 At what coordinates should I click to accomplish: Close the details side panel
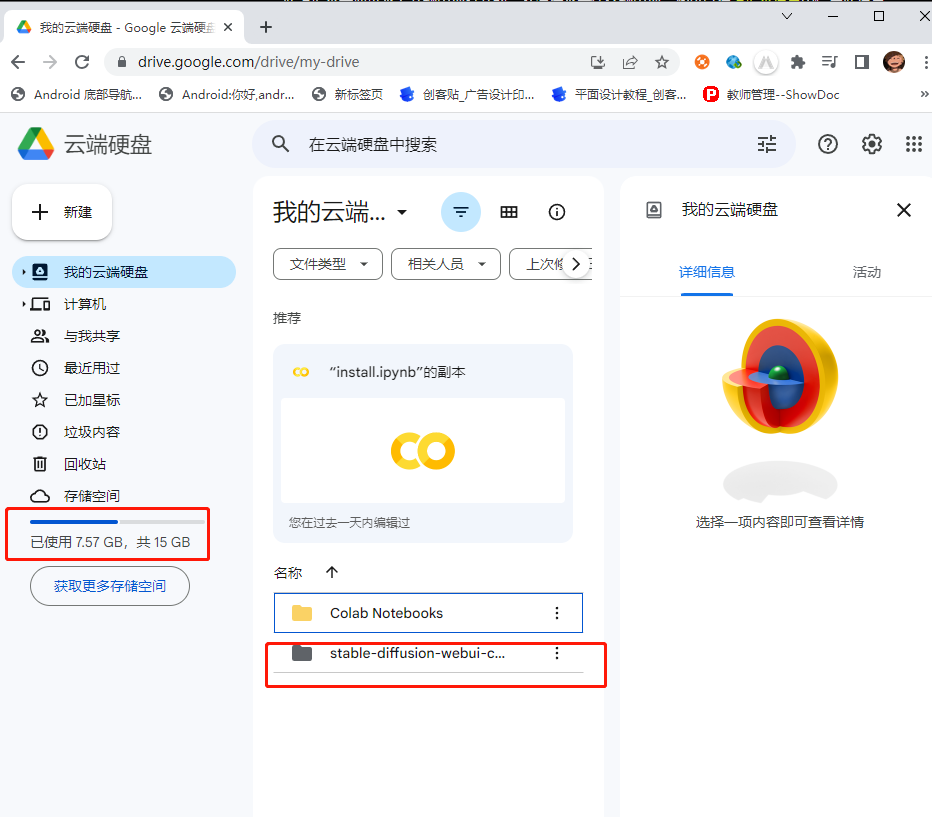[903, 210]
